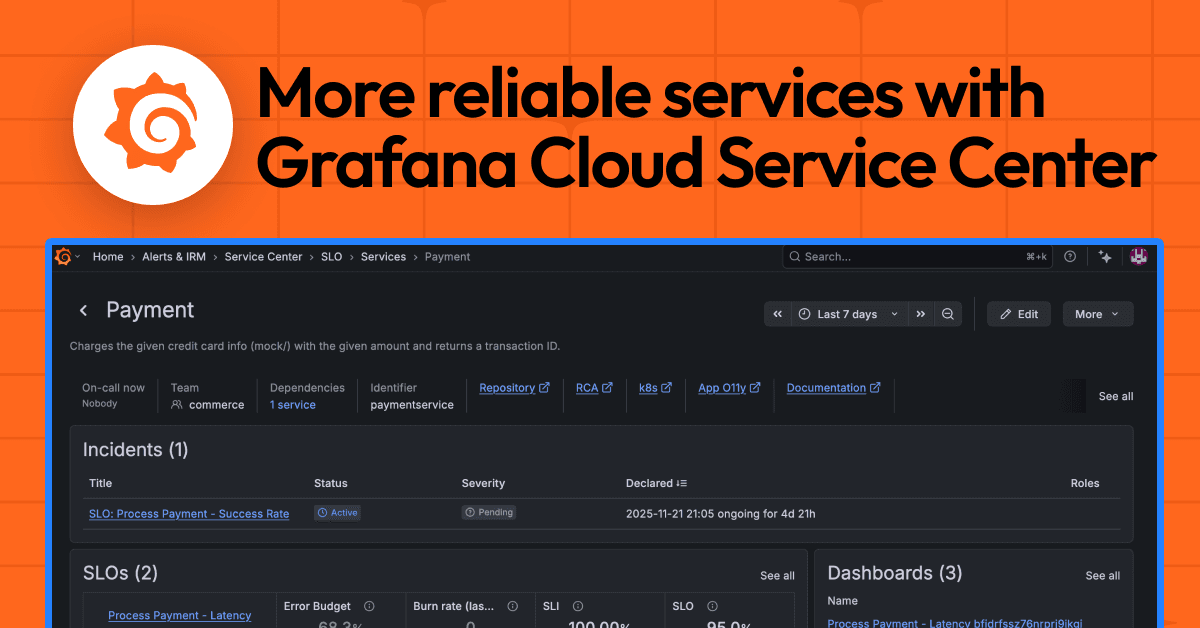Click the user profile avatar
Viewport: 1200px width, 628px height.
[x=1138, y=256]
